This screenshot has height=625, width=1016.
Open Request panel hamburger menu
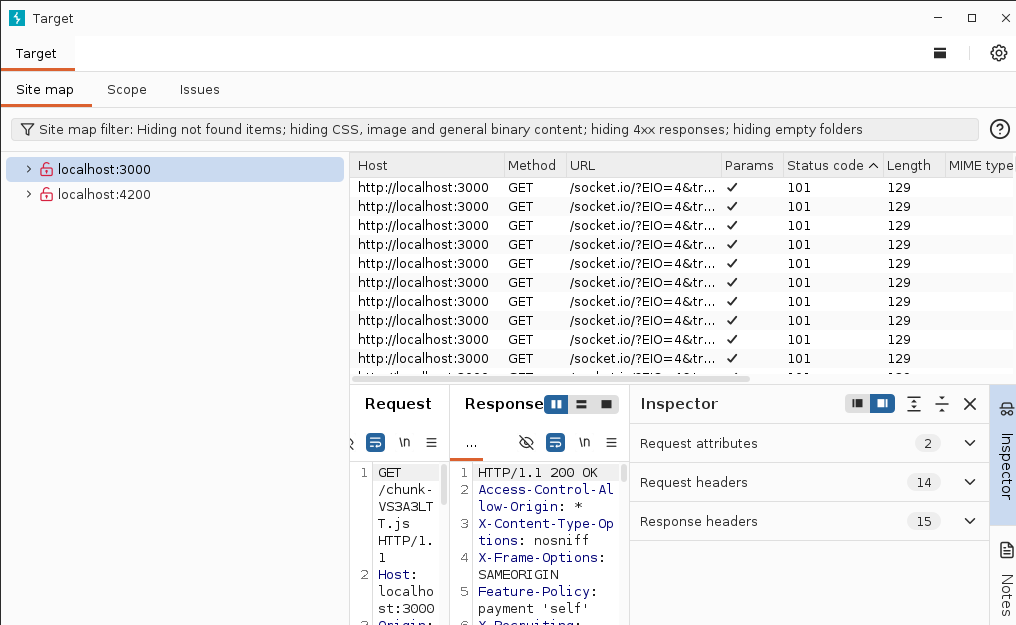[432, 442]
